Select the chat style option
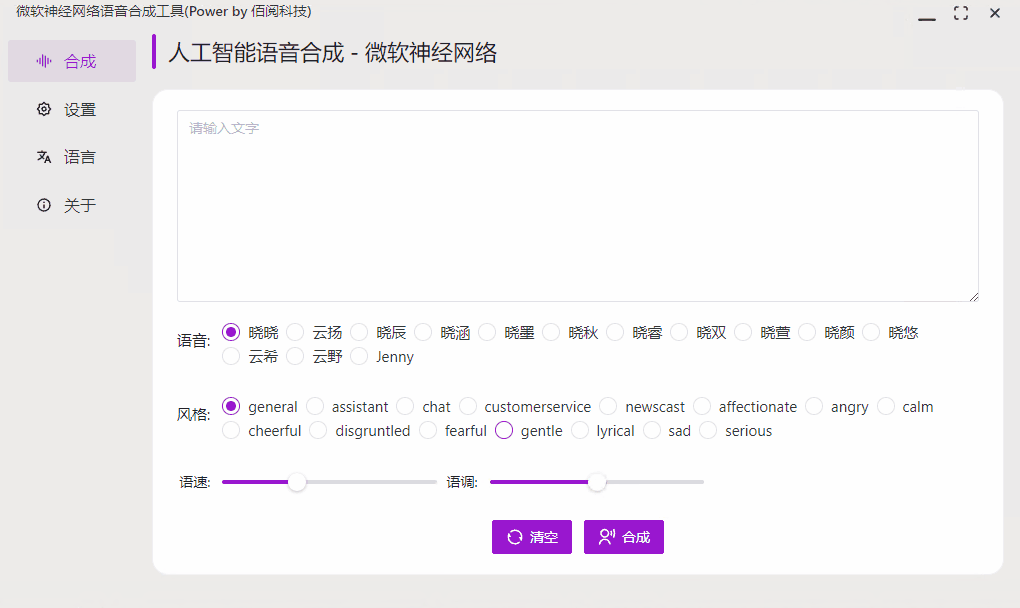The image size is (1020, 608). coord(405,406)
